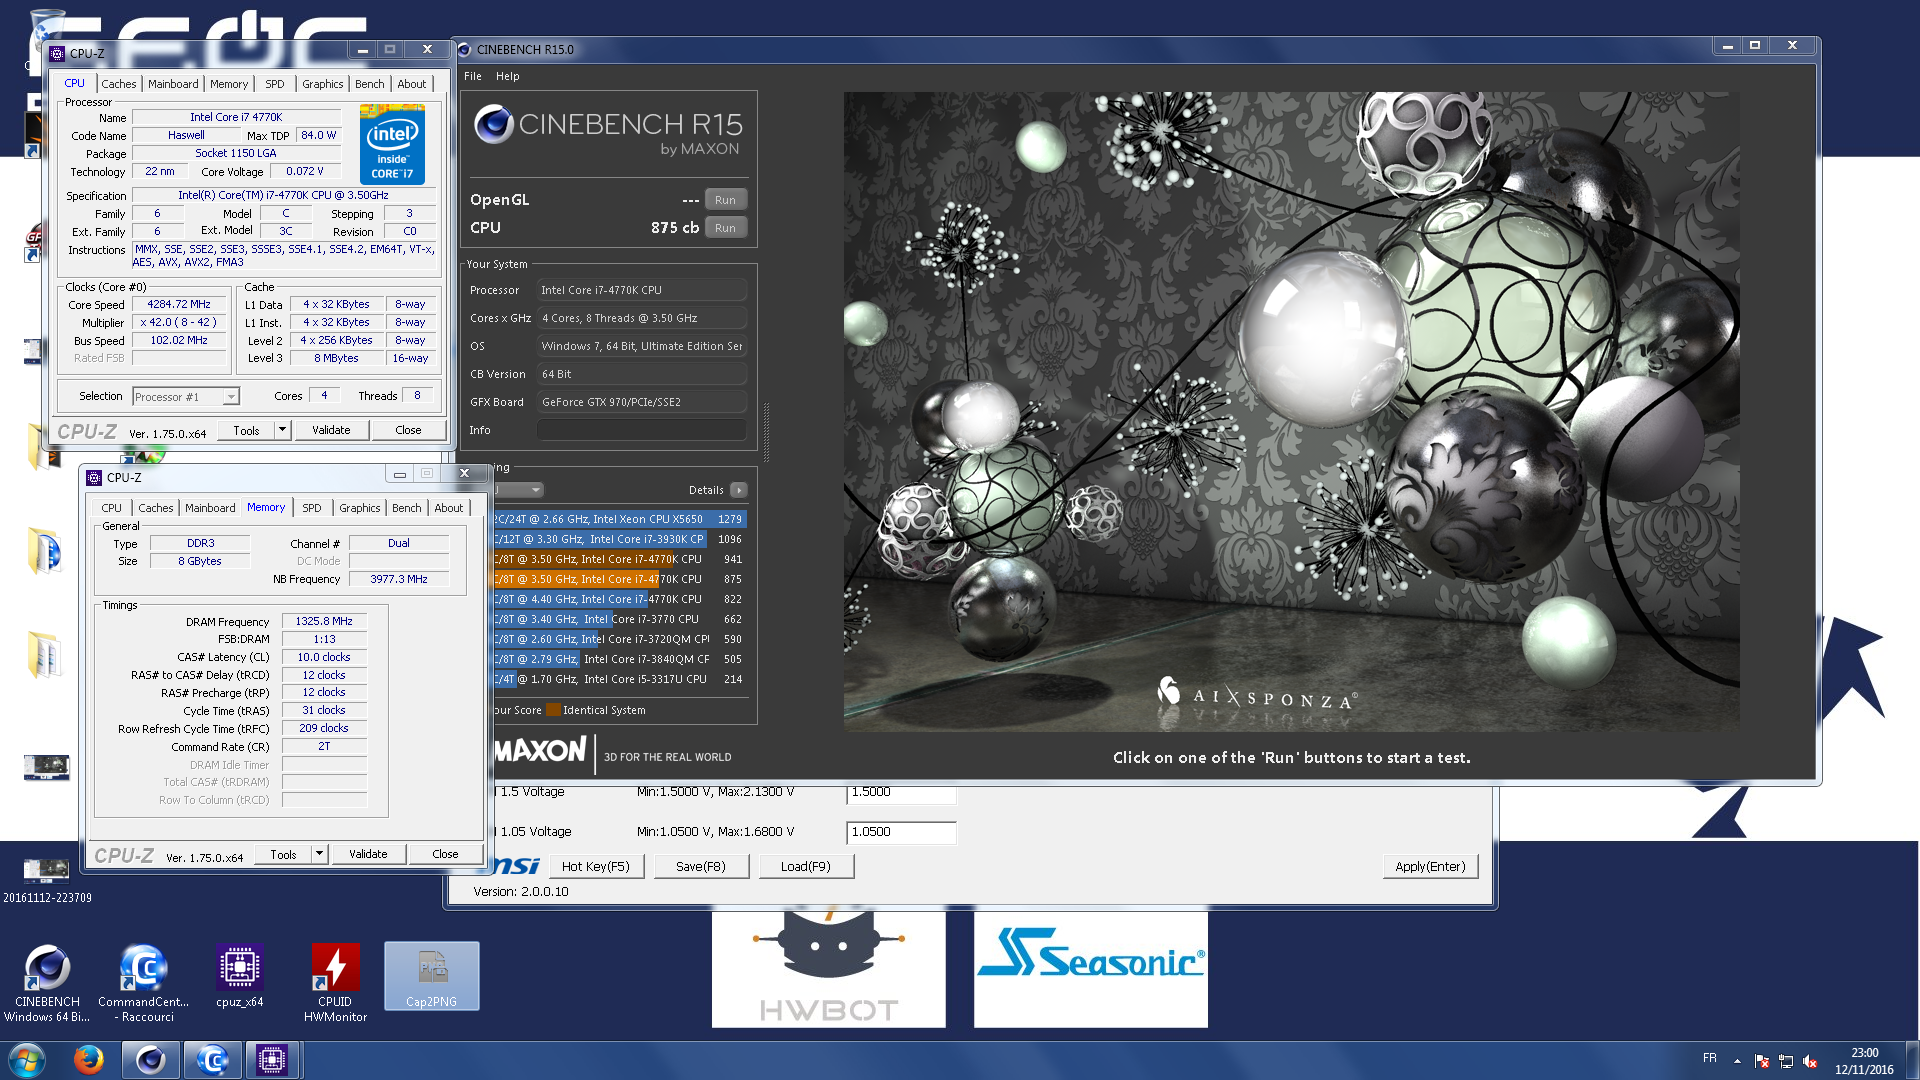
Task: Run the OpenGL test in Cinebench
Action: click(x=725, y=200)
